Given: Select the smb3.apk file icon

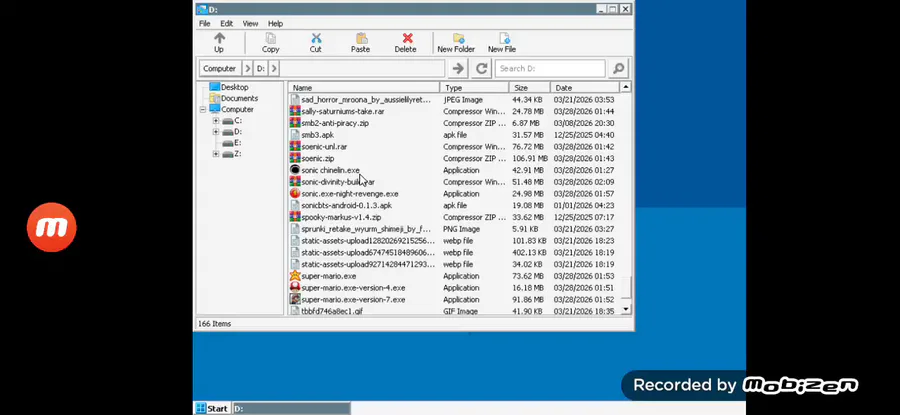Looking at the screenshot, I should [x=295, y=135].
